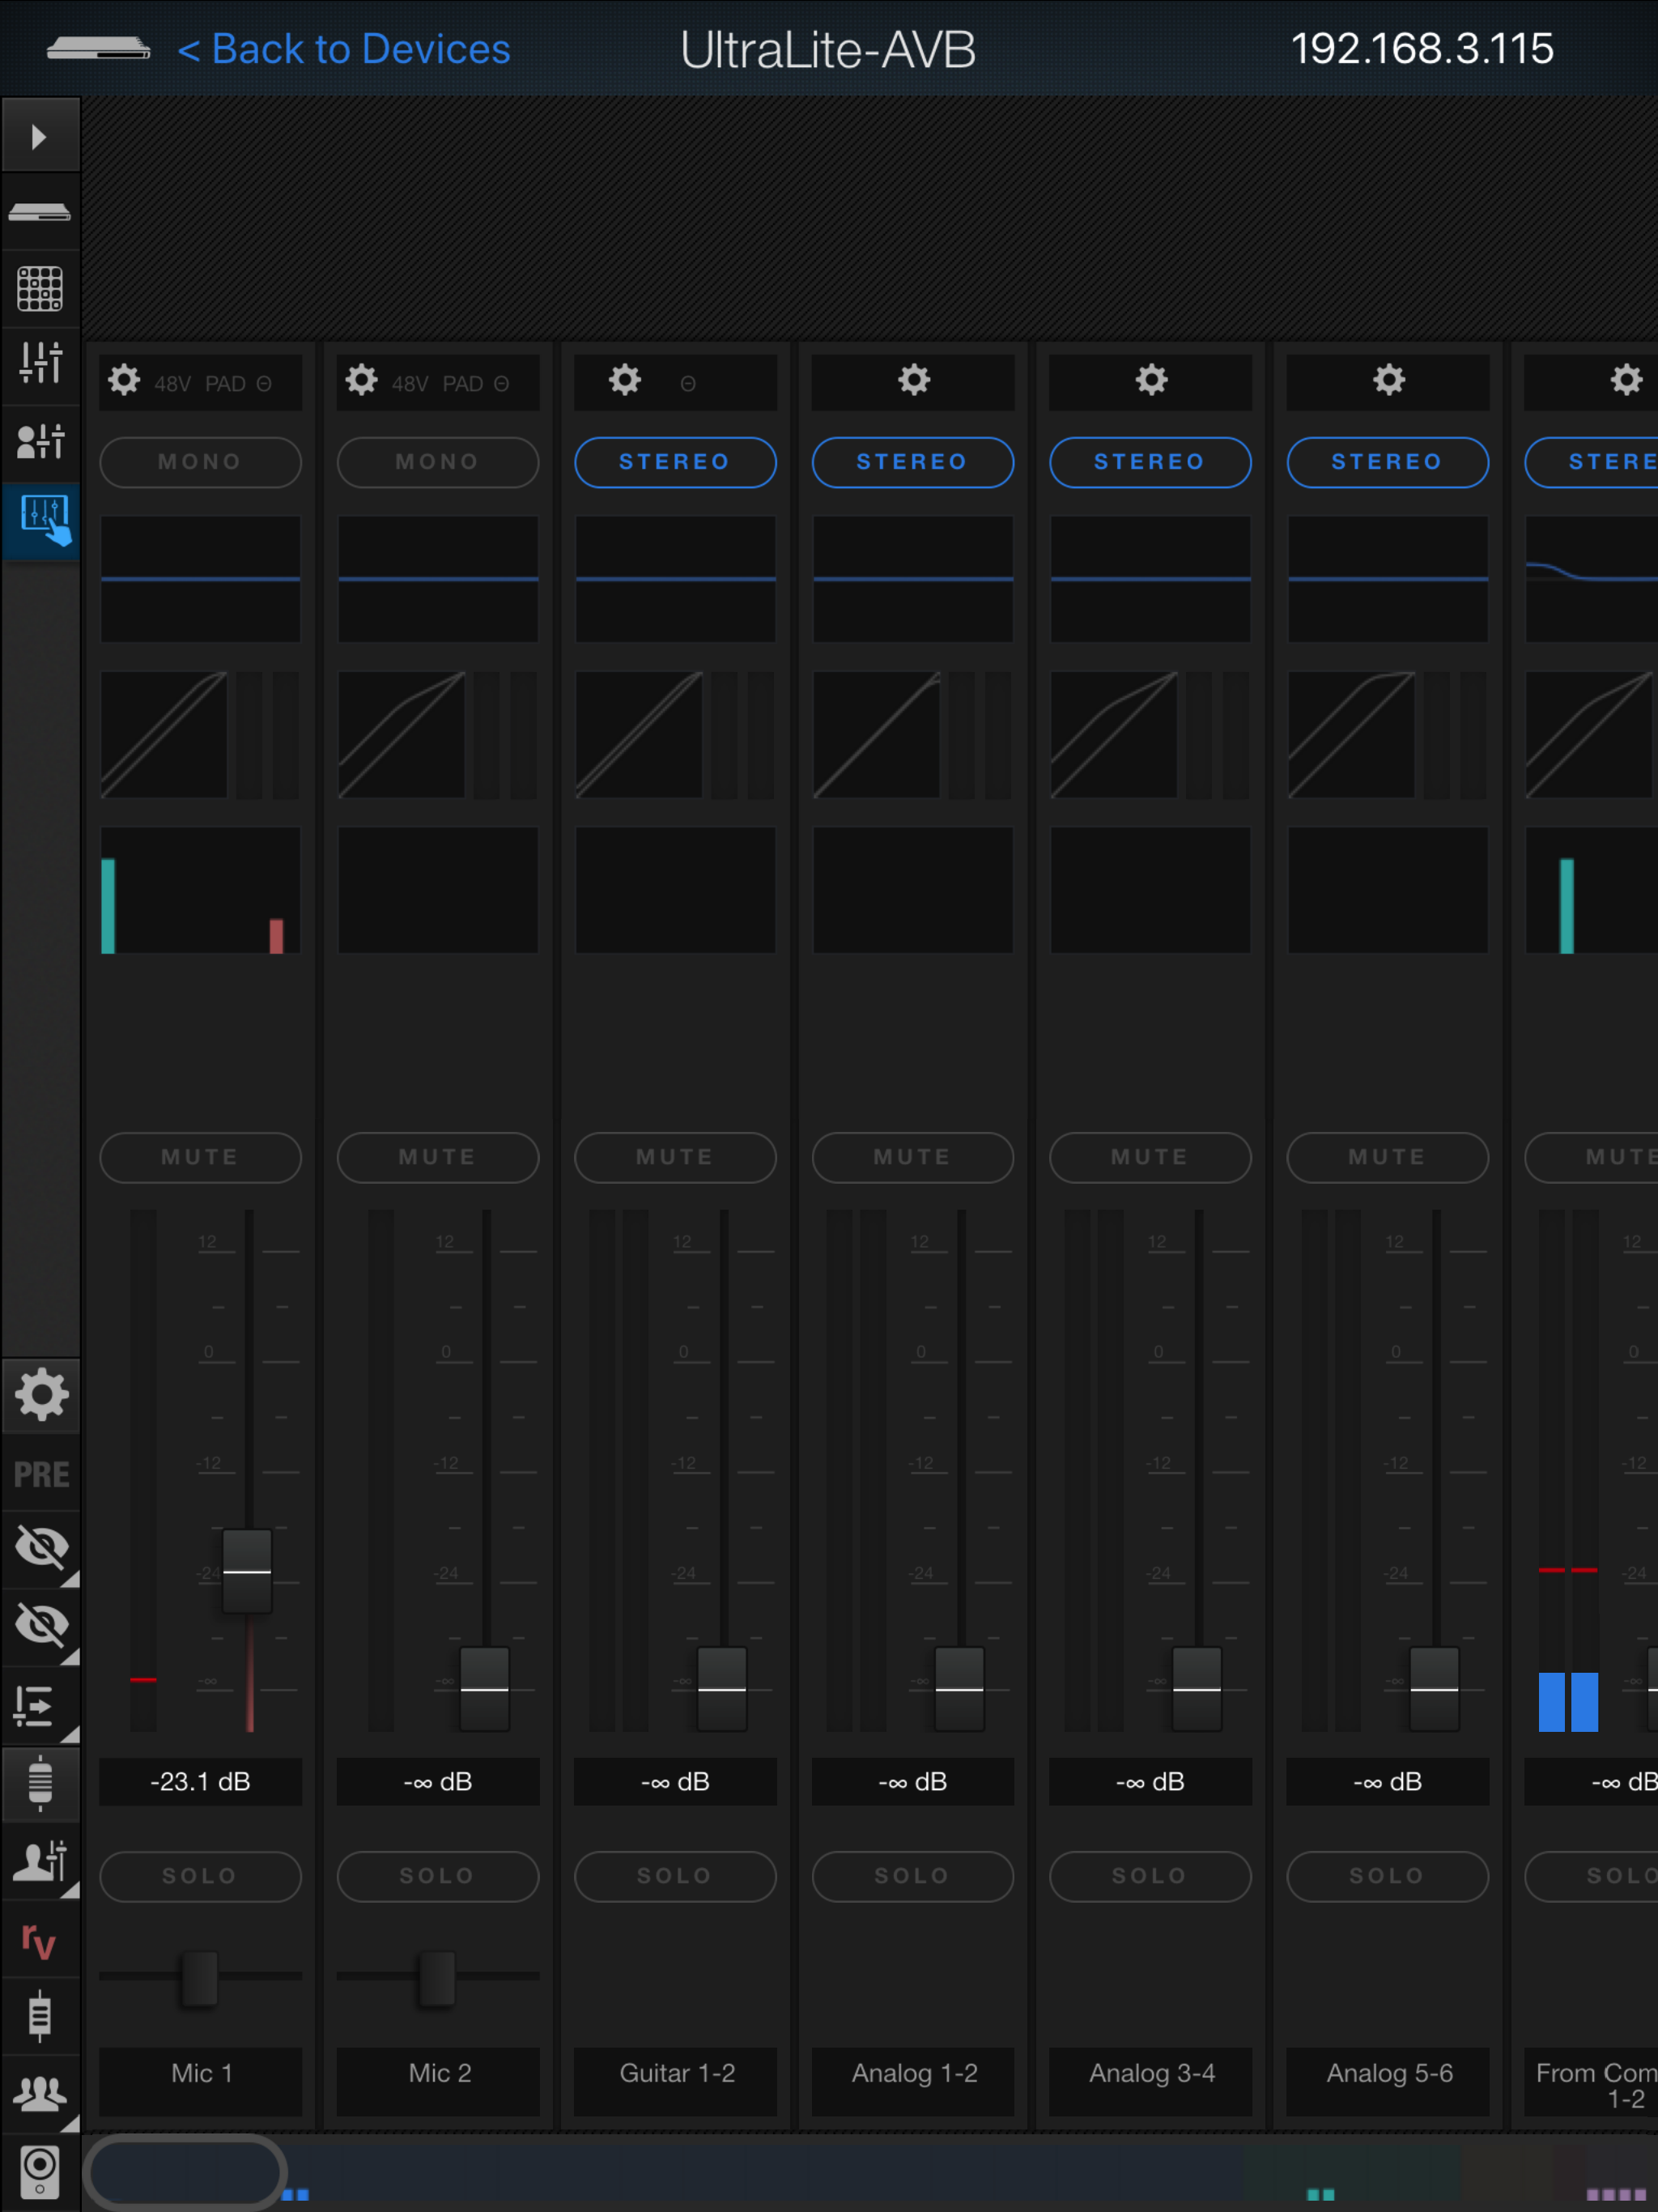The width and height of the screenshot is (1658, 2212).
Task: Toggle the PRE button in sidebar
Action: coord(40,1474)
